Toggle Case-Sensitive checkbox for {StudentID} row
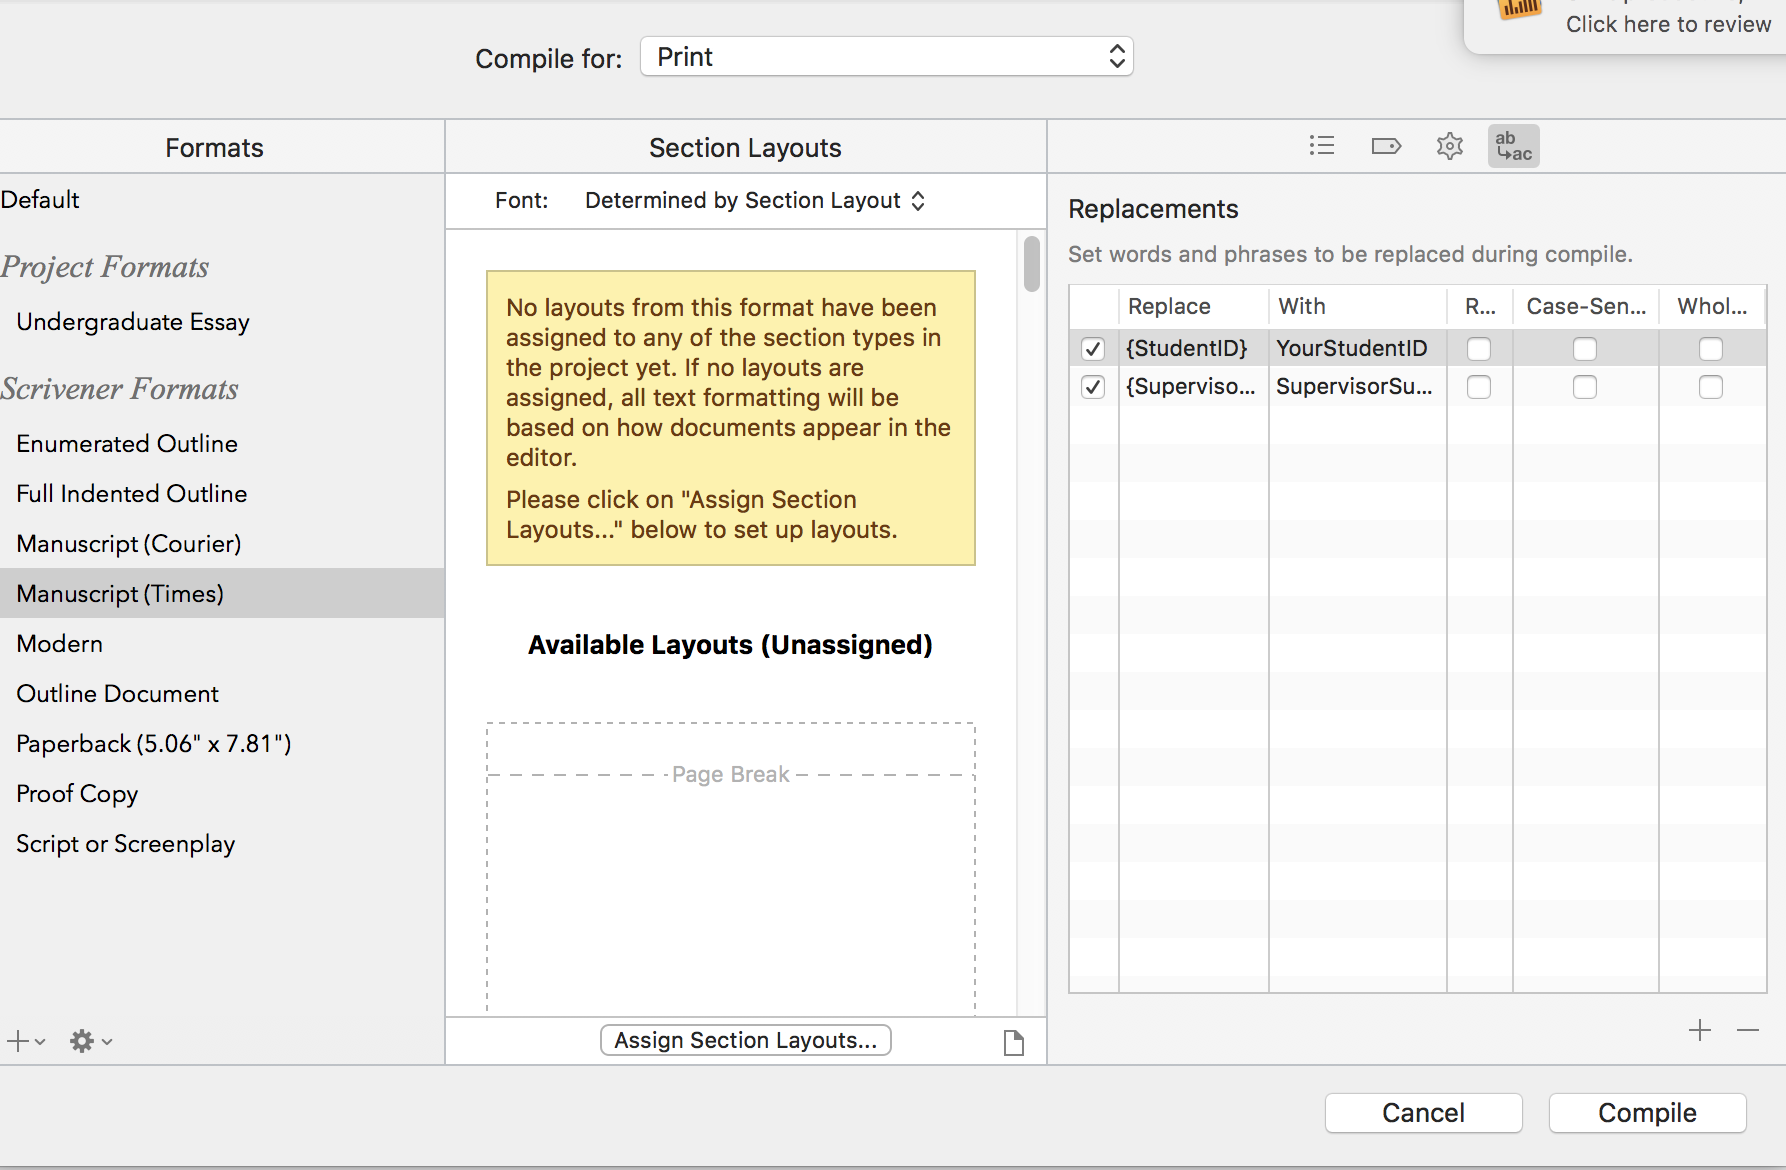Viewport: 1786px width, 1170px height. [1585, 349]
